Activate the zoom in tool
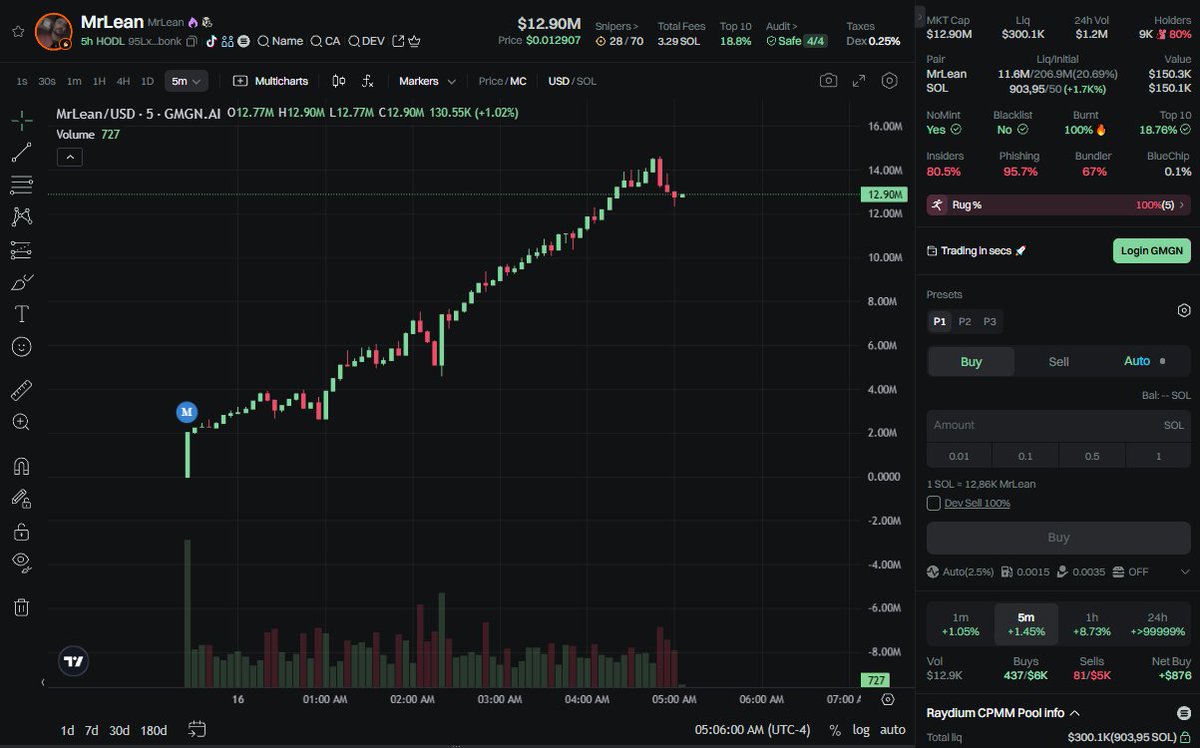The width and height of the screenshot is (1200, 748). coord(22,422)
